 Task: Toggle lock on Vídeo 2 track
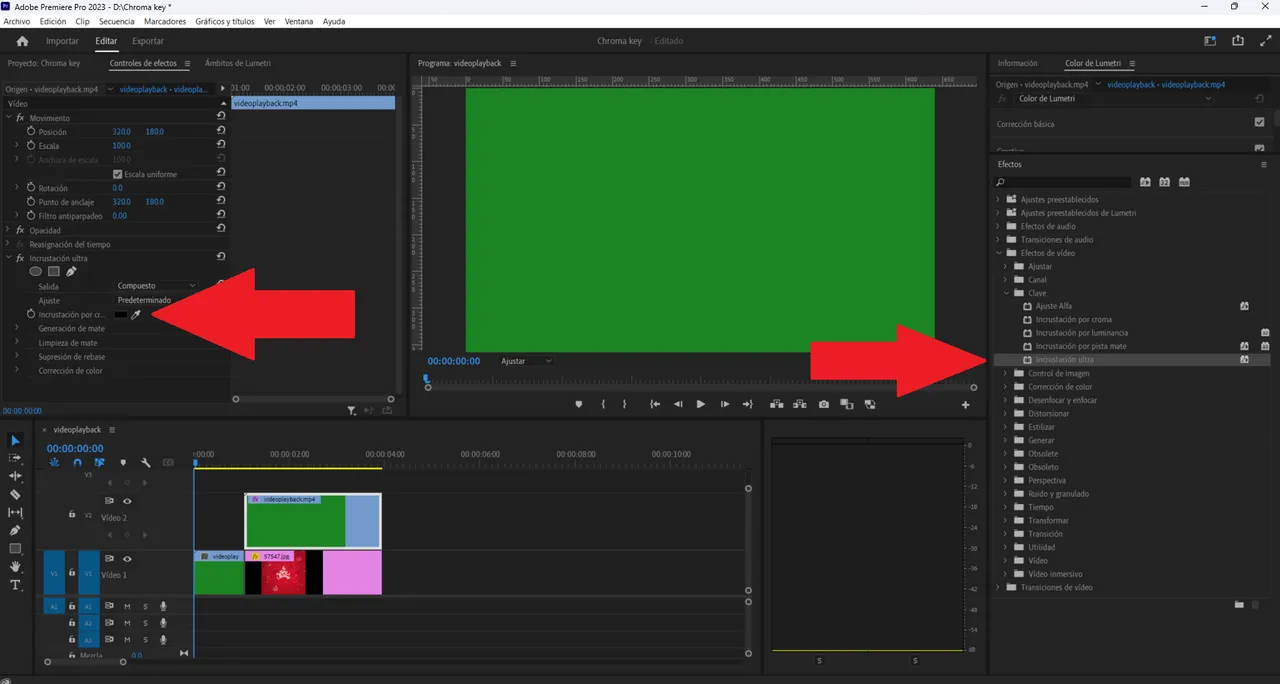point(72,514)
